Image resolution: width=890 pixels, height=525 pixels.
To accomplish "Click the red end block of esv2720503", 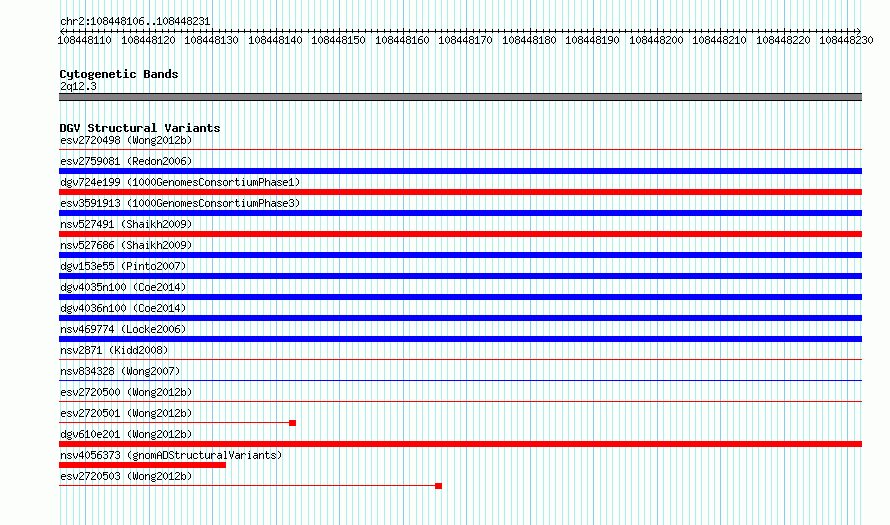I will pyautogui.click(x=439, y=486).
